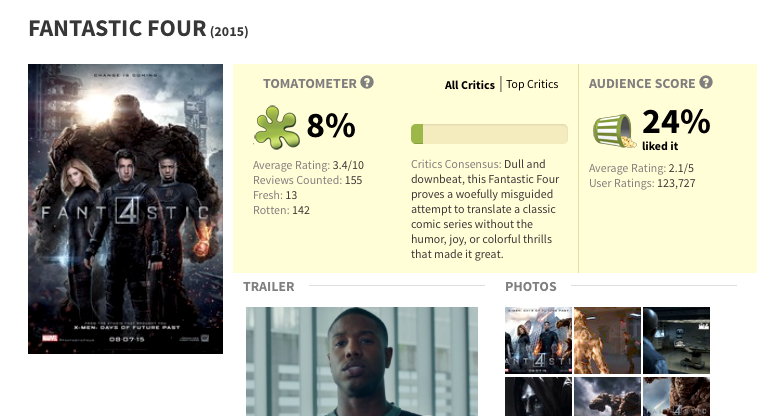
Task: Click the Tomatometer help question icon
Action: point(367,82)
